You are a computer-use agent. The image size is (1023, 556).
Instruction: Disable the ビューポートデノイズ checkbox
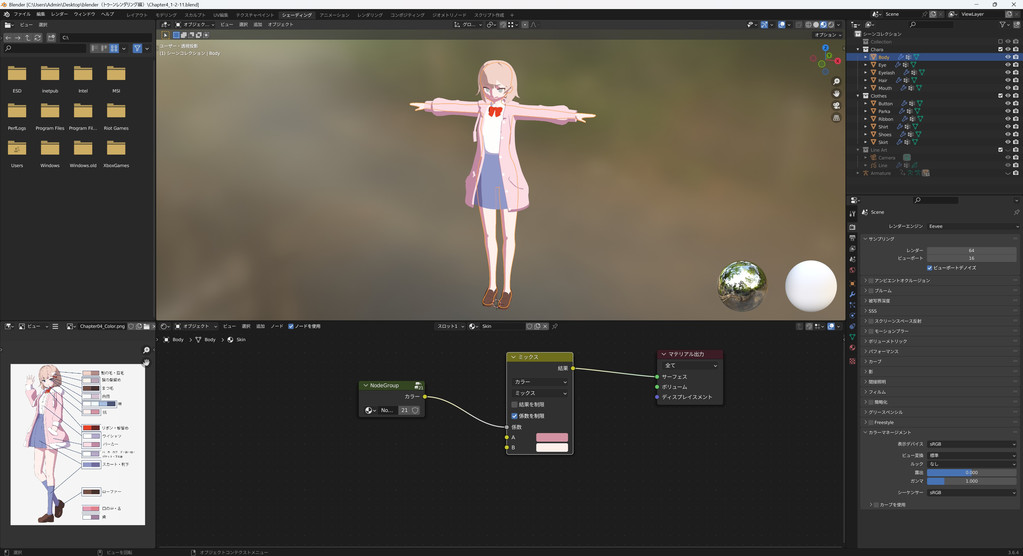point(930,268)
